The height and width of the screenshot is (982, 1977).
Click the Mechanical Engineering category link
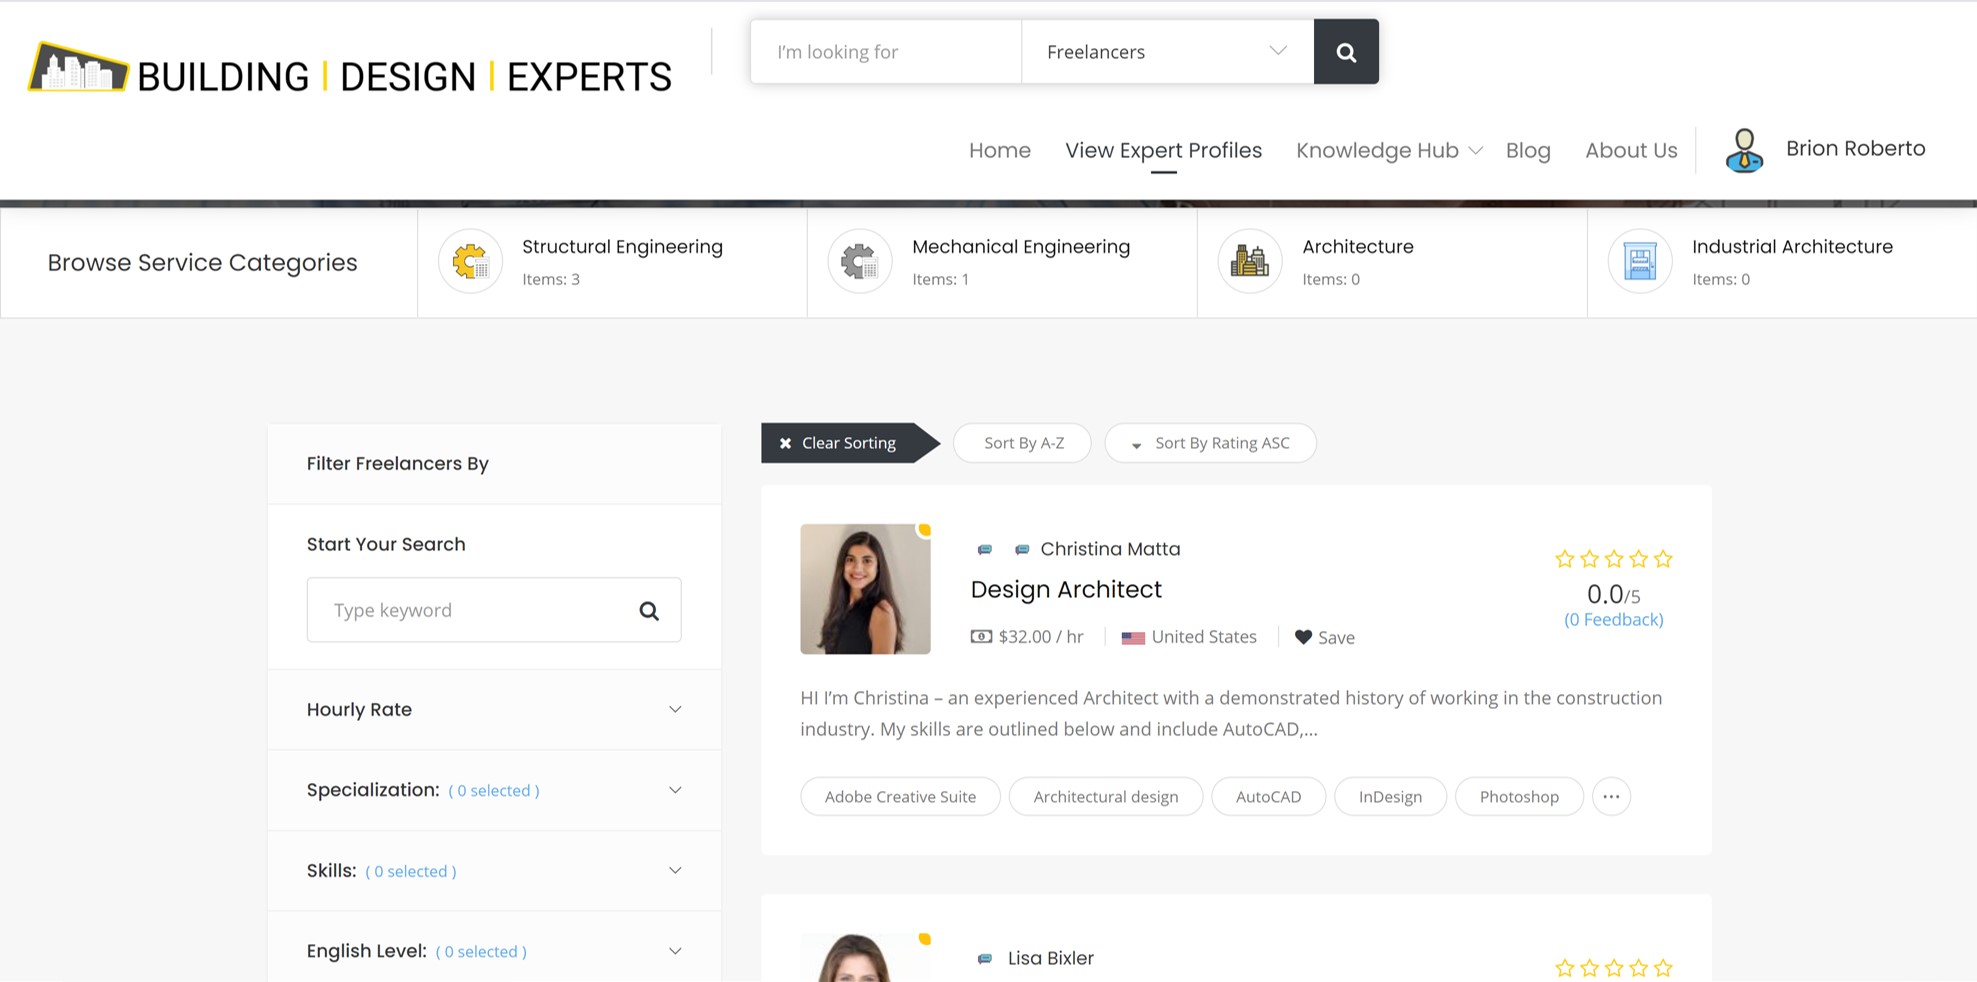[1021, 247]
